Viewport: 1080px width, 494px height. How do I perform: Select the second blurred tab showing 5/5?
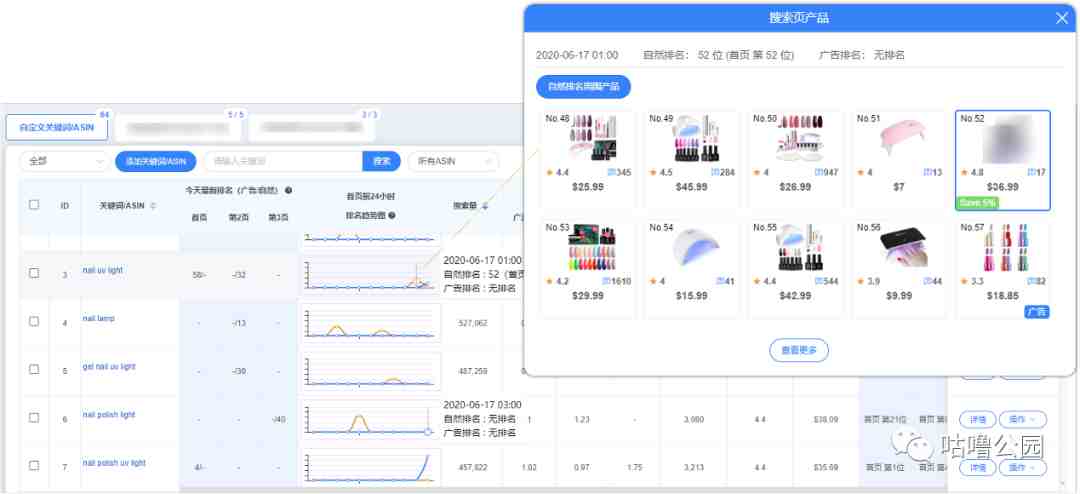178,127
